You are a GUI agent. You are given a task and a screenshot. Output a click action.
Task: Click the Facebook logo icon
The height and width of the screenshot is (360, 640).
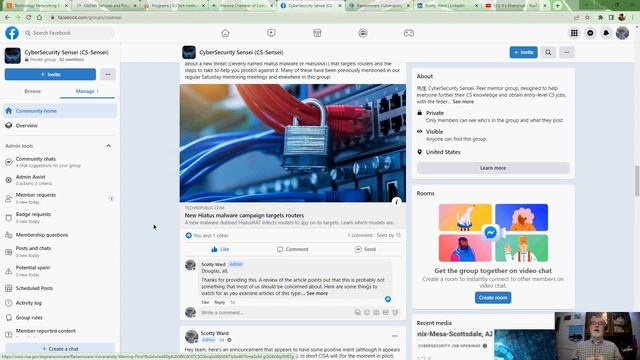coord(12,33)
